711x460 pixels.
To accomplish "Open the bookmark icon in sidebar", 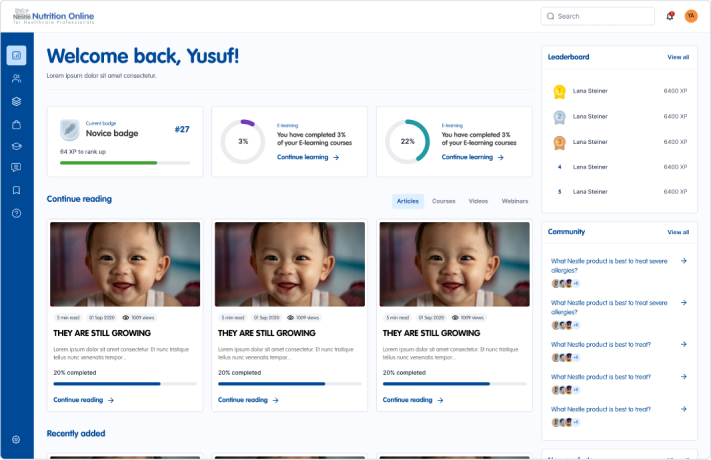I will tap(16, 190).
